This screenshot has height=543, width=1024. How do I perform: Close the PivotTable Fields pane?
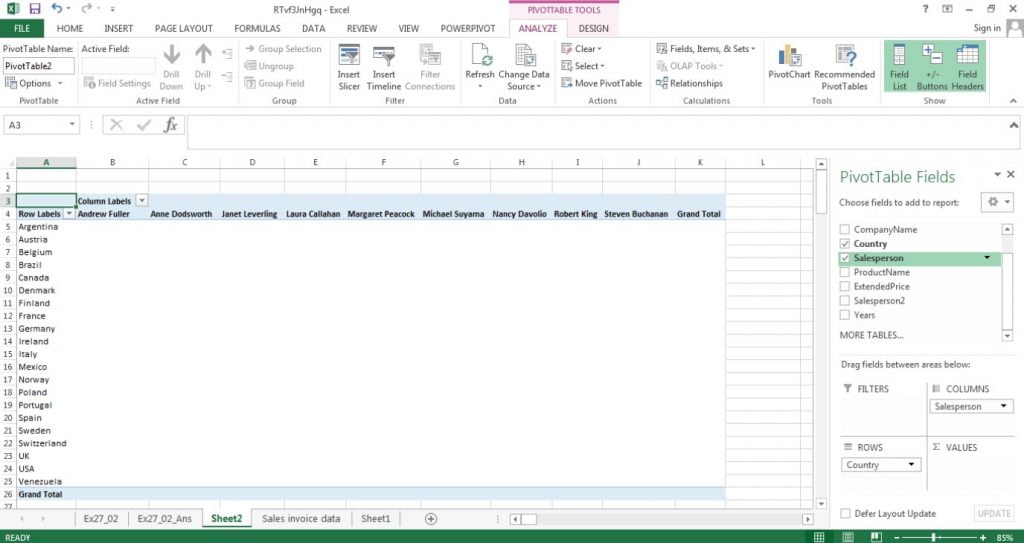(x=1011, y=174)
